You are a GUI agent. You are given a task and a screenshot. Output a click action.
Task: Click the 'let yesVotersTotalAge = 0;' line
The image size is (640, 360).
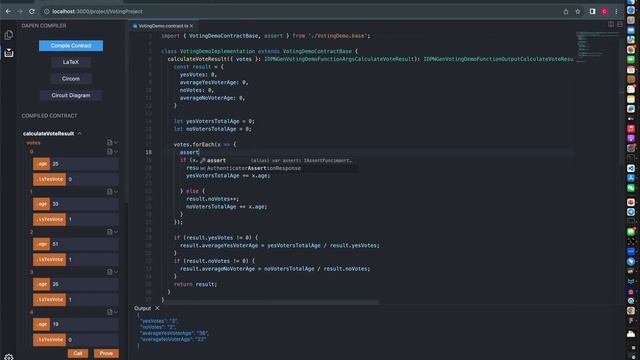[214, 121]
